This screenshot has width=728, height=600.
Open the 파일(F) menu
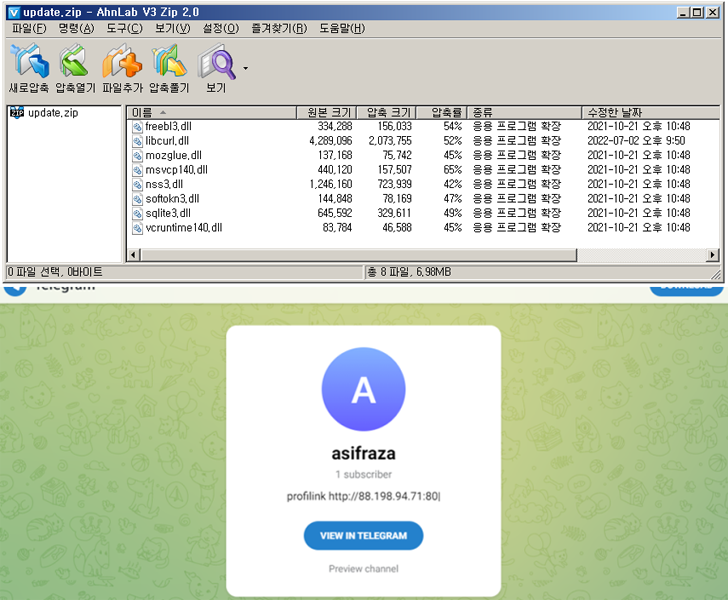click(28, 28)
